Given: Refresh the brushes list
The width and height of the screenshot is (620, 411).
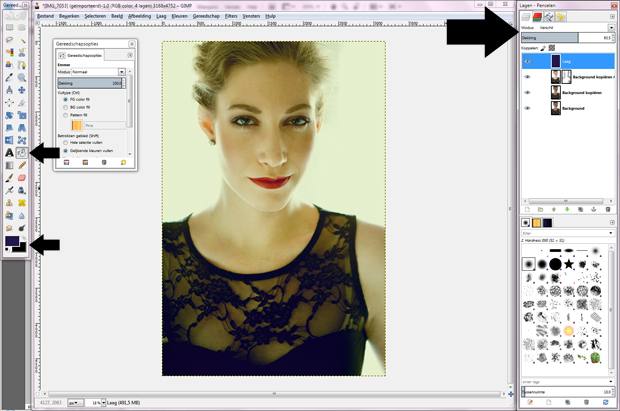Looking at the screenshot, I should coord(605,402).
